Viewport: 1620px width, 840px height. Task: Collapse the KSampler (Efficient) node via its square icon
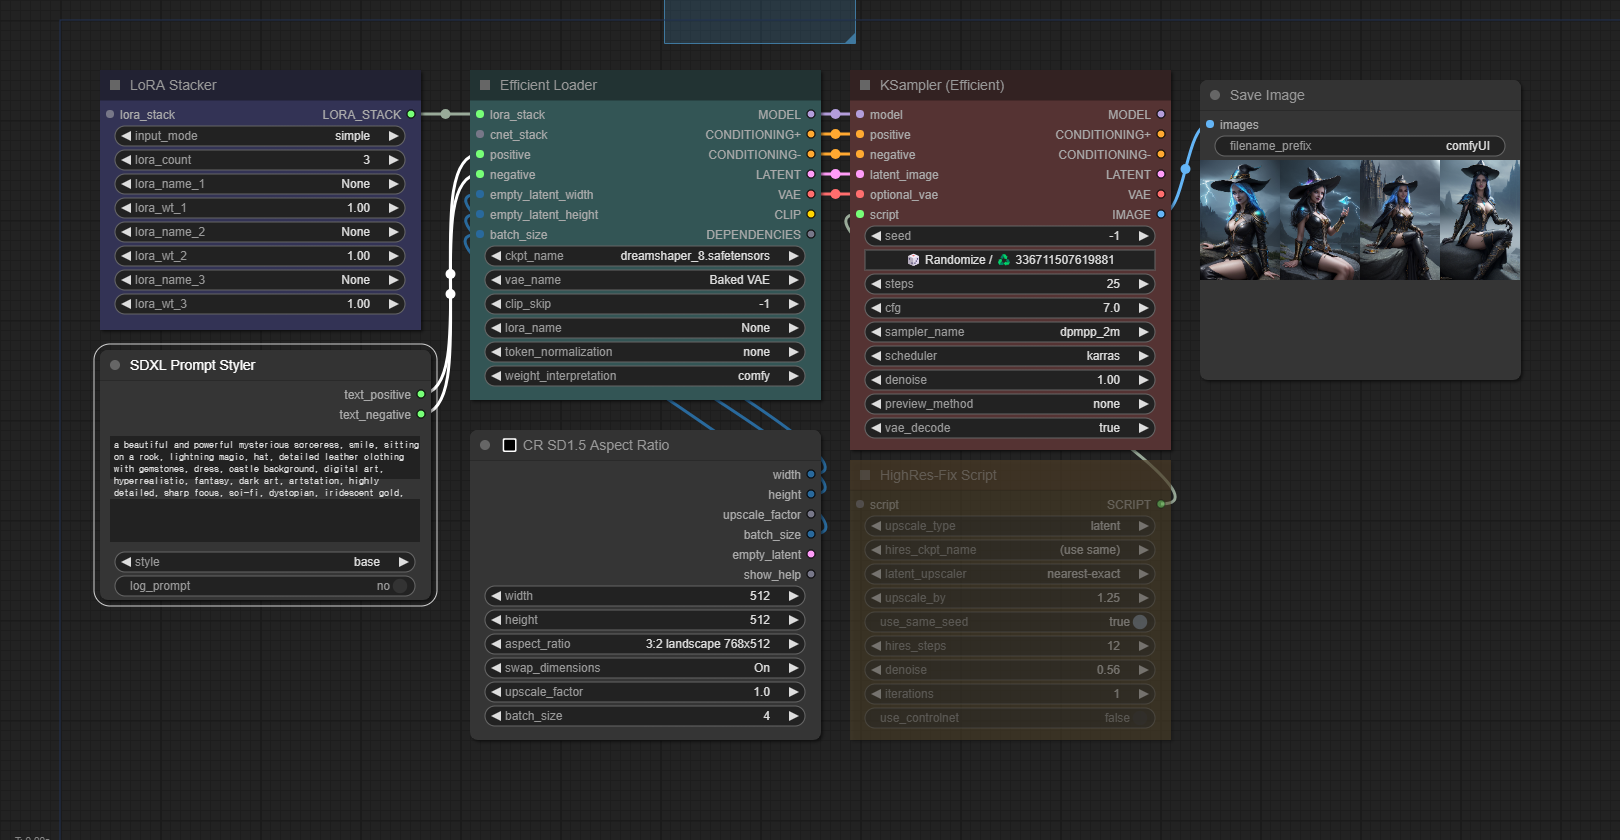(x=865, y=85)
